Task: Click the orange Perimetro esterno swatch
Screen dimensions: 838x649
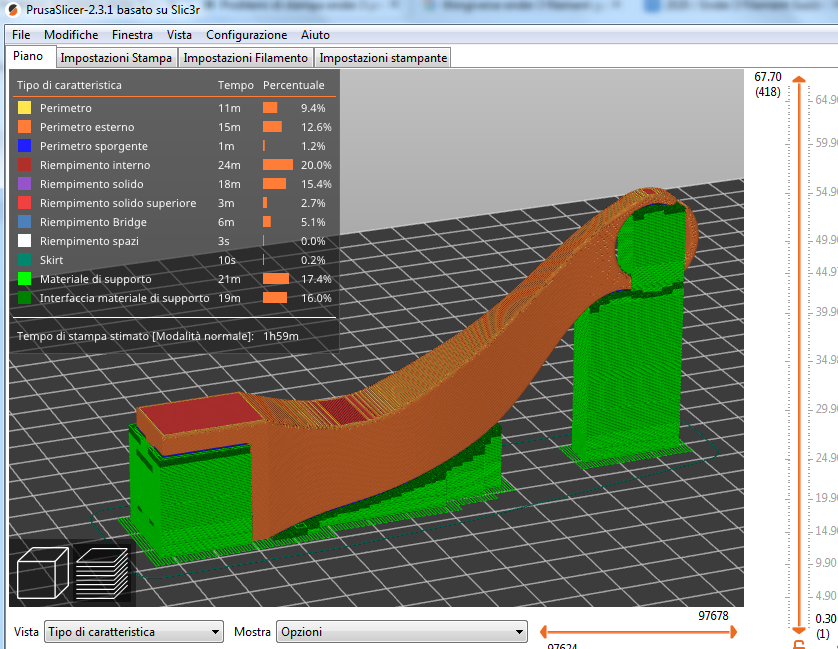Action: click(25, 127)
